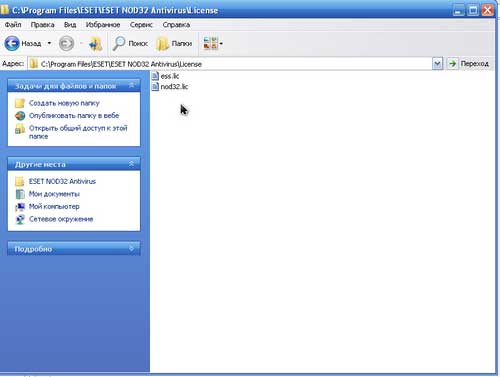Open Сетевое окружение link
Screen dimensions: 500x377
[x=61, y=219]
